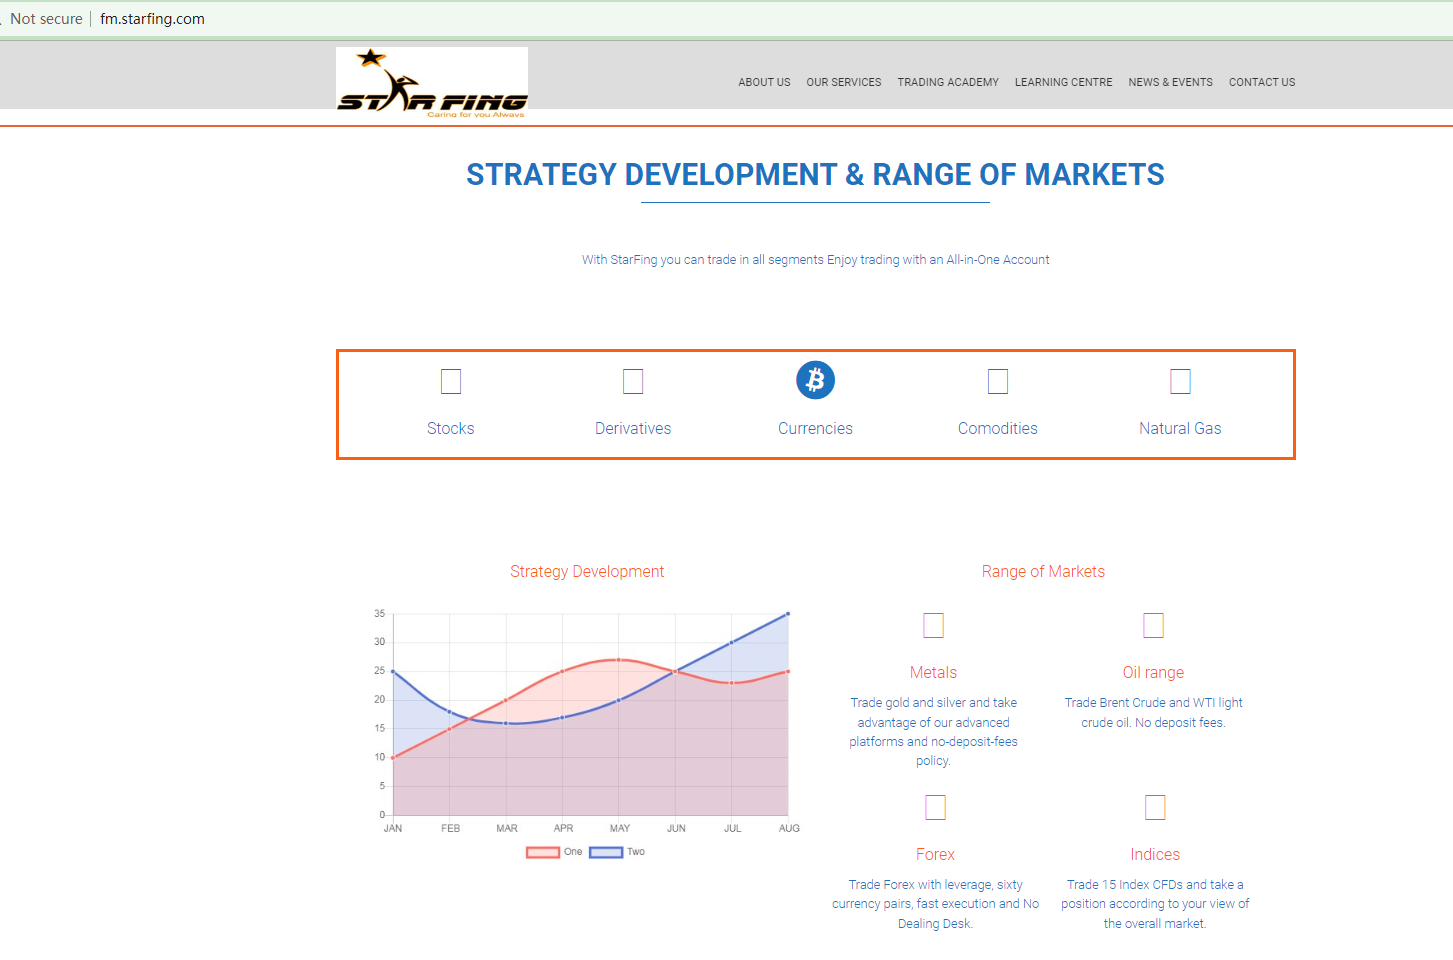Choose the Comodities label
1453x960 pixels.
(998, 428)
